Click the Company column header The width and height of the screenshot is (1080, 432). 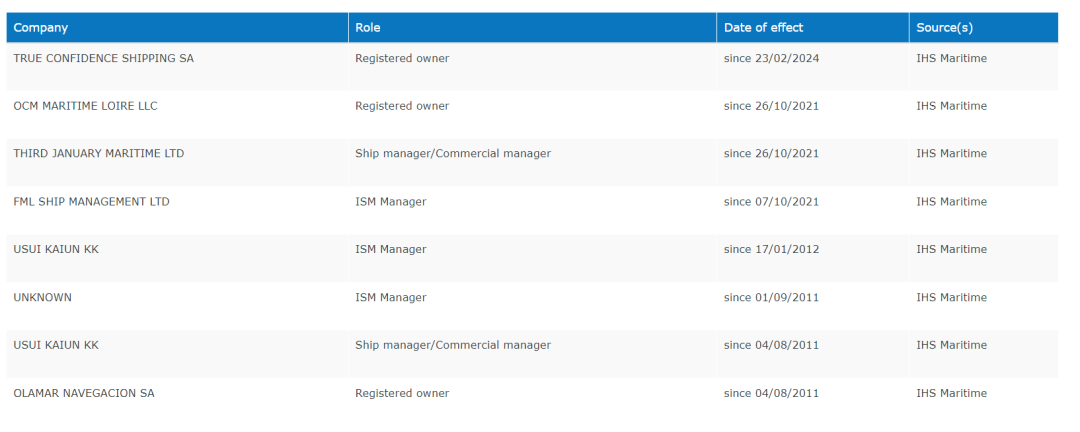tap(41, 28)
